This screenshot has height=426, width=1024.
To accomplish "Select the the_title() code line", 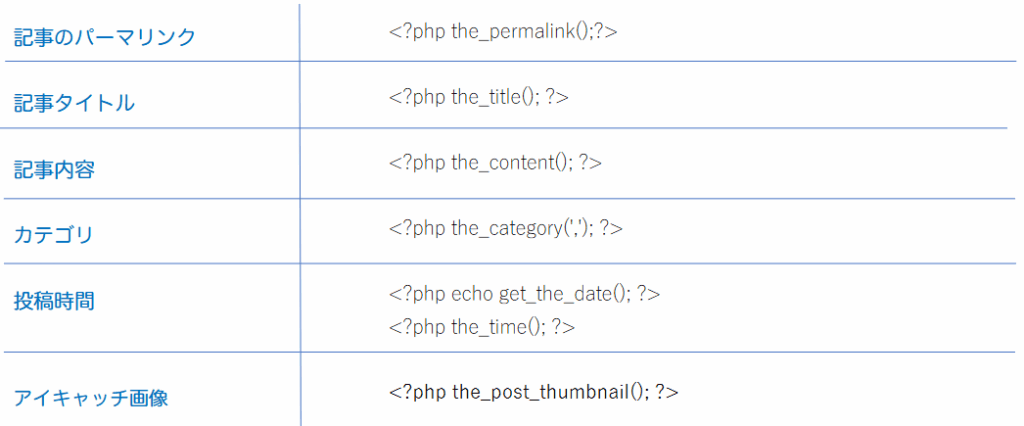I will 479,96.
